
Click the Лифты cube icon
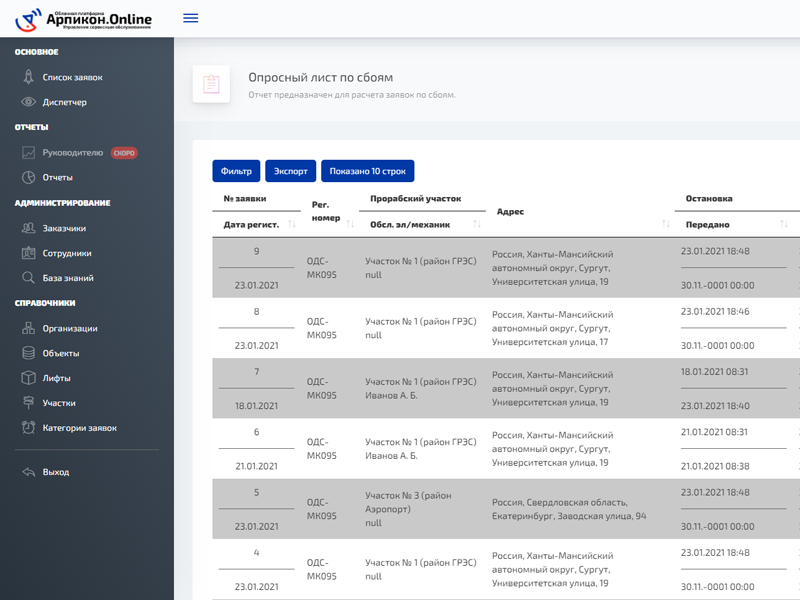29,378
